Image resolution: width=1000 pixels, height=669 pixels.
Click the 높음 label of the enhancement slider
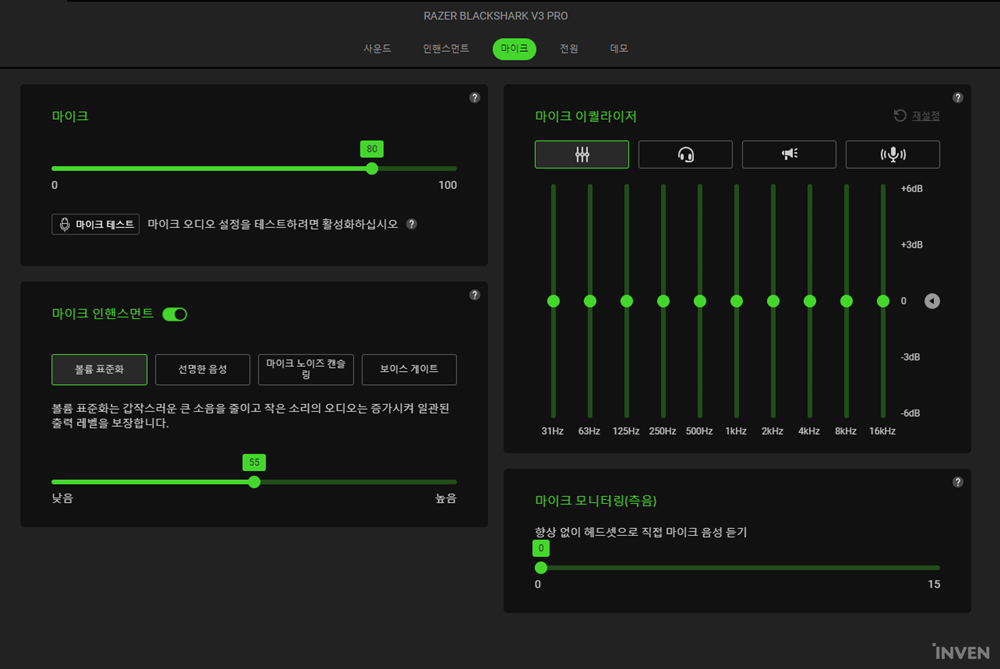[x=446, y=499]
